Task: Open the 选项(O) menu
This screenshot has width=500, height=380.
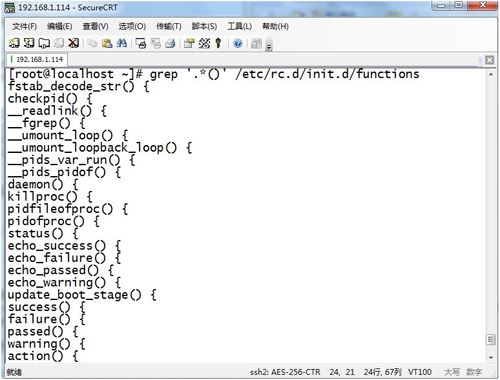Action: coord(132,26)
